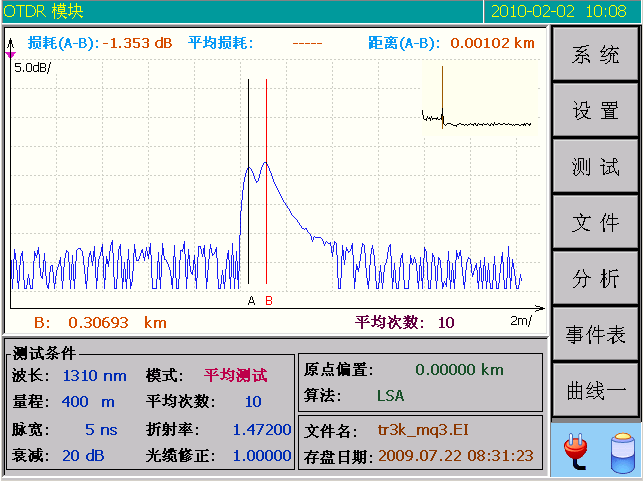Click the B cursor label under graph
Screen dimensions: 643x481
click(x=269, y=301)
